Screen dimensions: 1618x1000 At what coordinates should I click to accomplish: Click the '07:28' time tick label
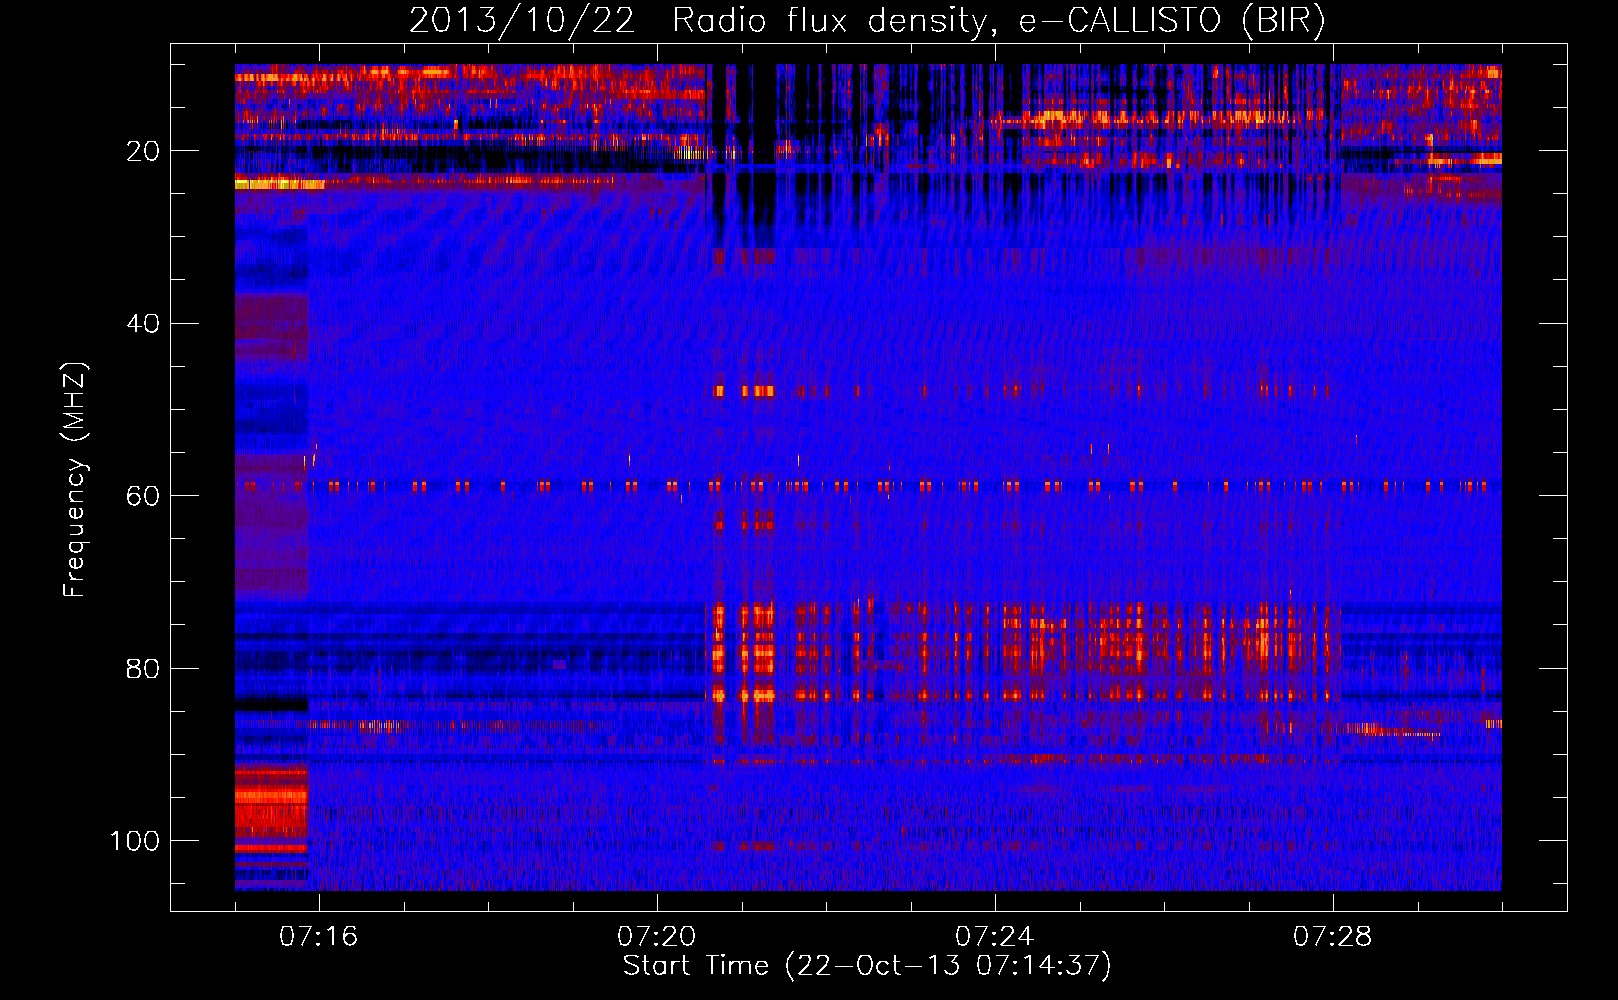point(1332,937)
